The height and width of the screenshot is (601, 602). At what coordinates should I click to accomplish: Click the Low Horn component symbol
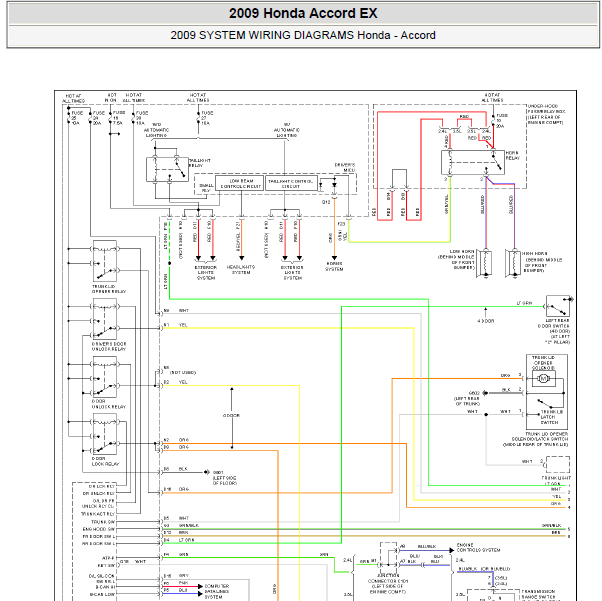coord(485,263)
